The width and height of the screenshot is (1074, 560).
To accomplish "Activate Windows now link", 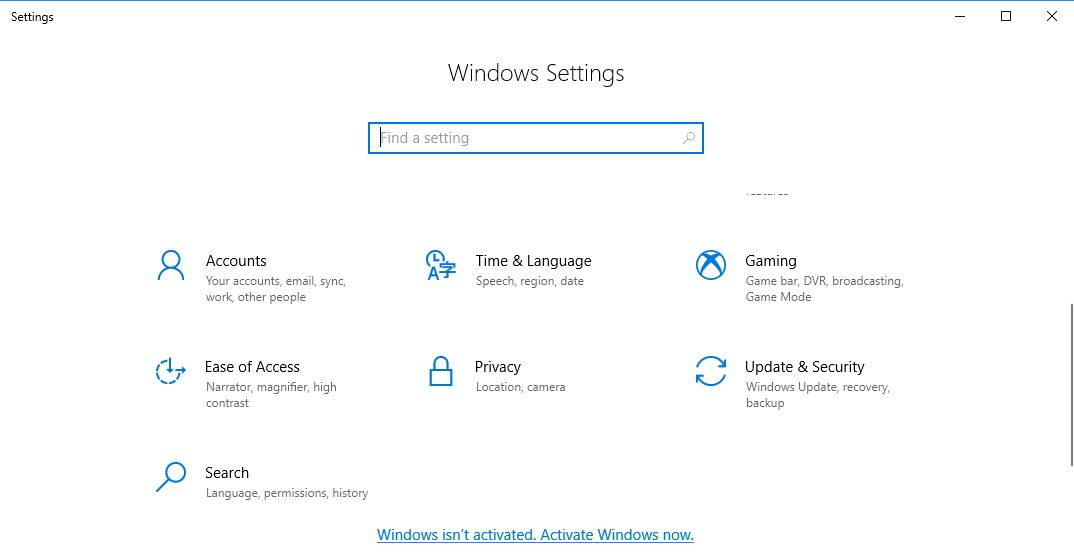I will 535,535.
